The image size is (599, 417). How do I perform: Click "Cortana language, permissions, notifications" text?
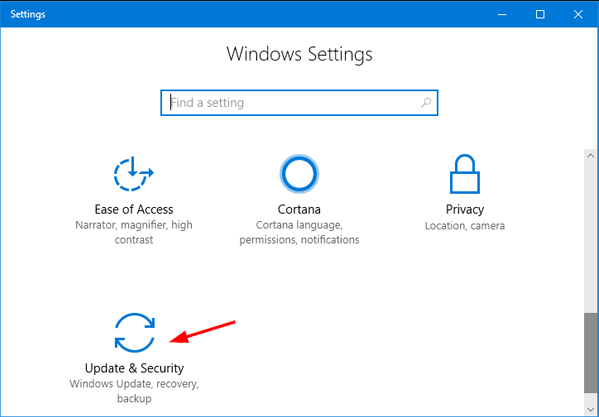(x=299, y=232)
